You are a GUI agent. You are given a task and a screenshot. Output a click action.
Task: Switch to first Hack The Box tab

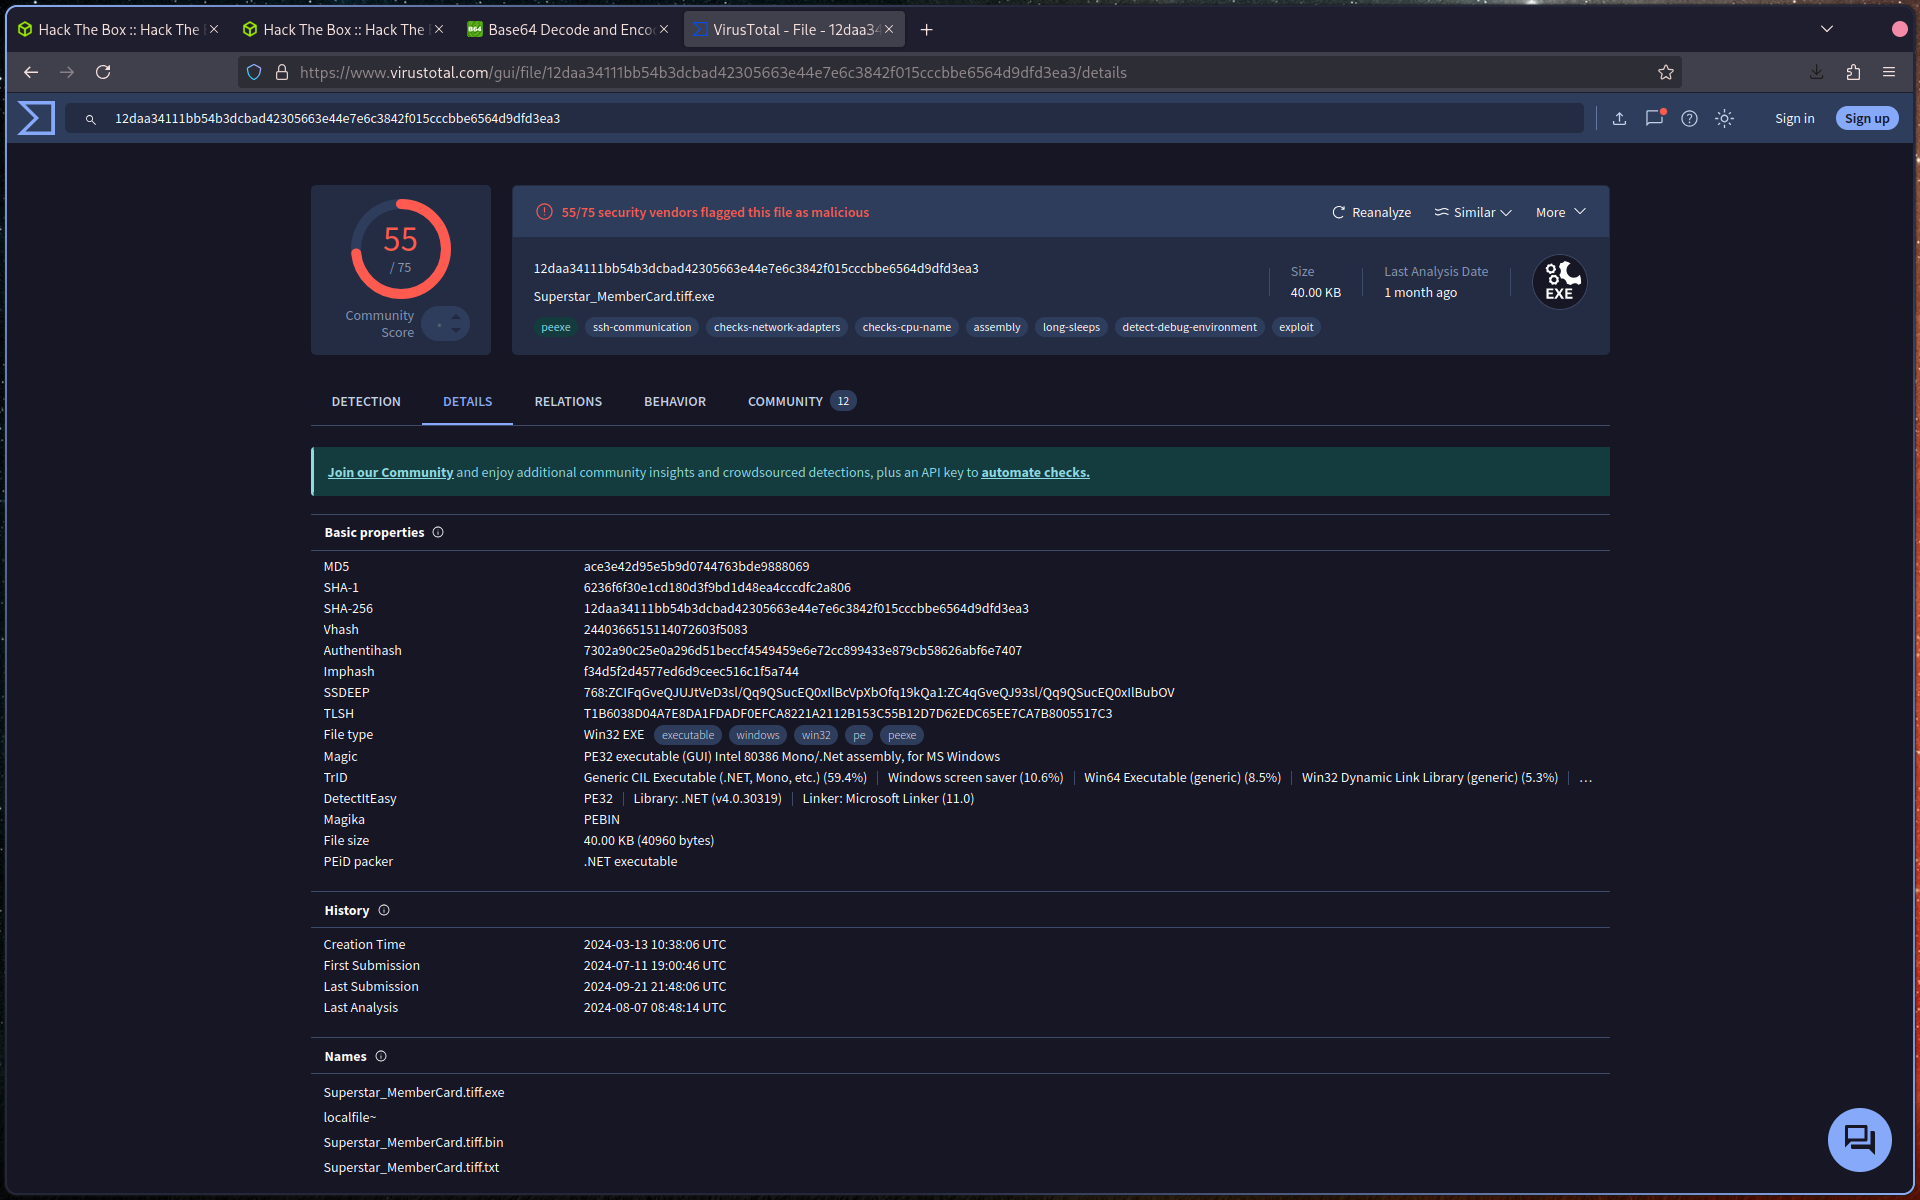click(118, 30)
